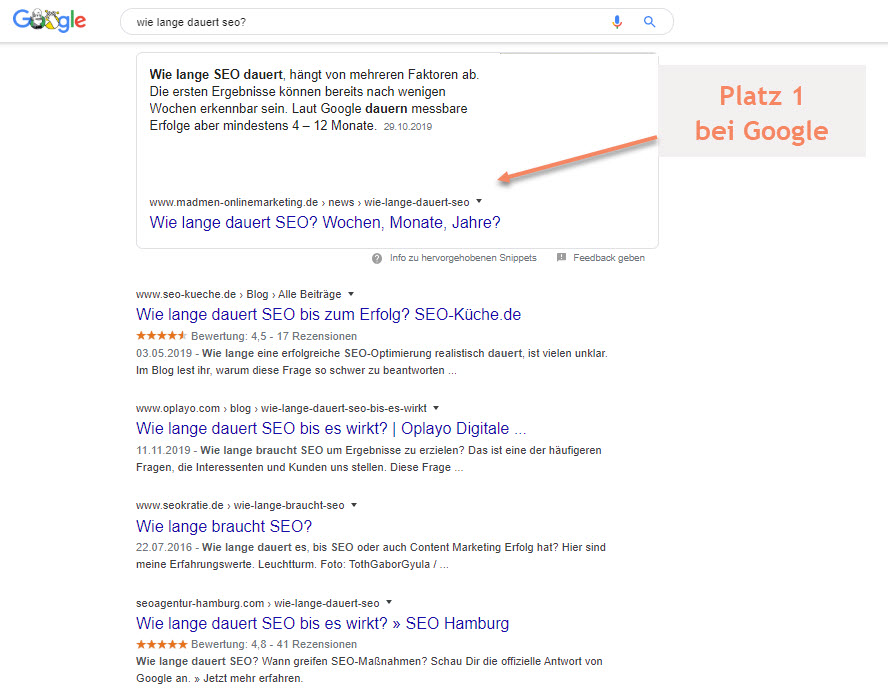888x697 pixels.
Task: Expand the dropdown arrow next to the seoagentur-hamburg.com URL
Action: [389, 602]
